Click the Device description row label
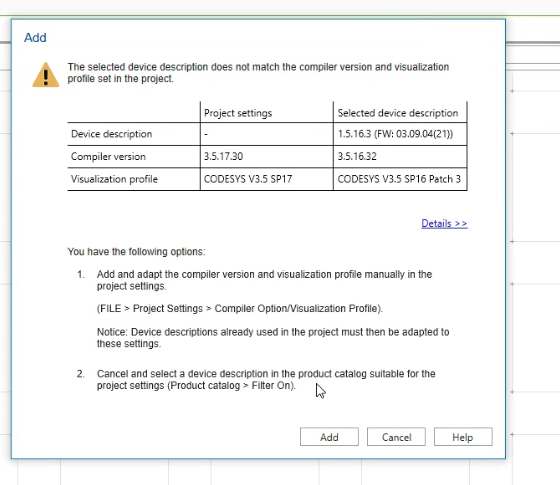The height and width of the screenshot is (485, 560). click(x=111, y=134)
